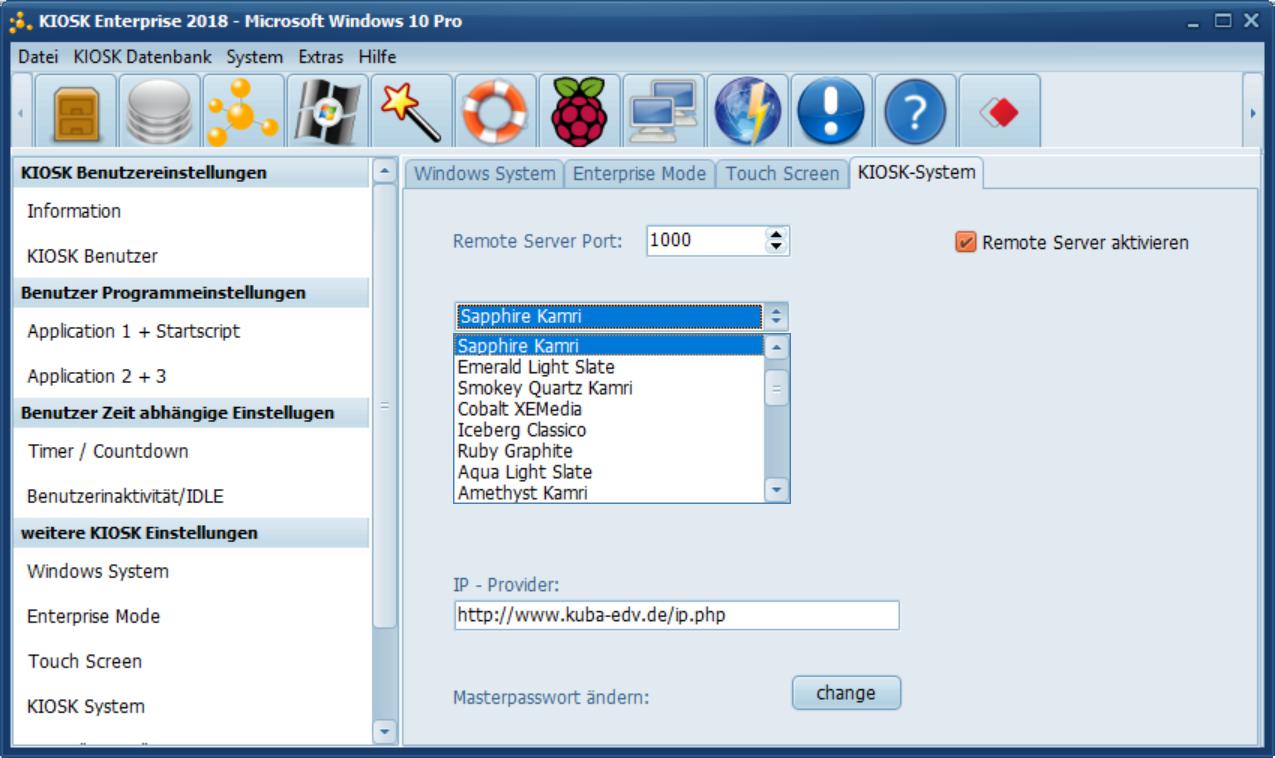This screenshot has width=1275, height=758.
Task: Click the blue exclamation mark icon
Action: point(832,113)
